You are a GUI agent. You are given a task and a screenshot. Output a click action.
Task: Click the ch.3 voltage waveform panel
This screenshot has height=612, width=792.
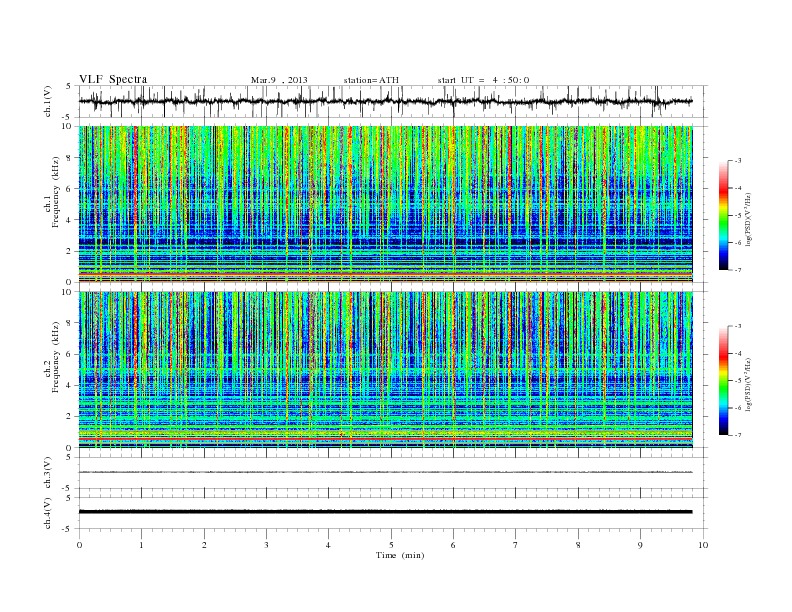[x=393, y=473]
